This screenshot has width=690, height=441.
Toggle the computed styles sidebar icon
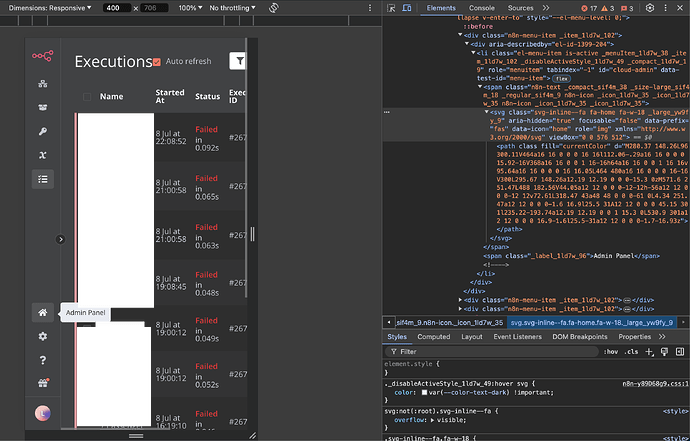[x=680, y=352]
